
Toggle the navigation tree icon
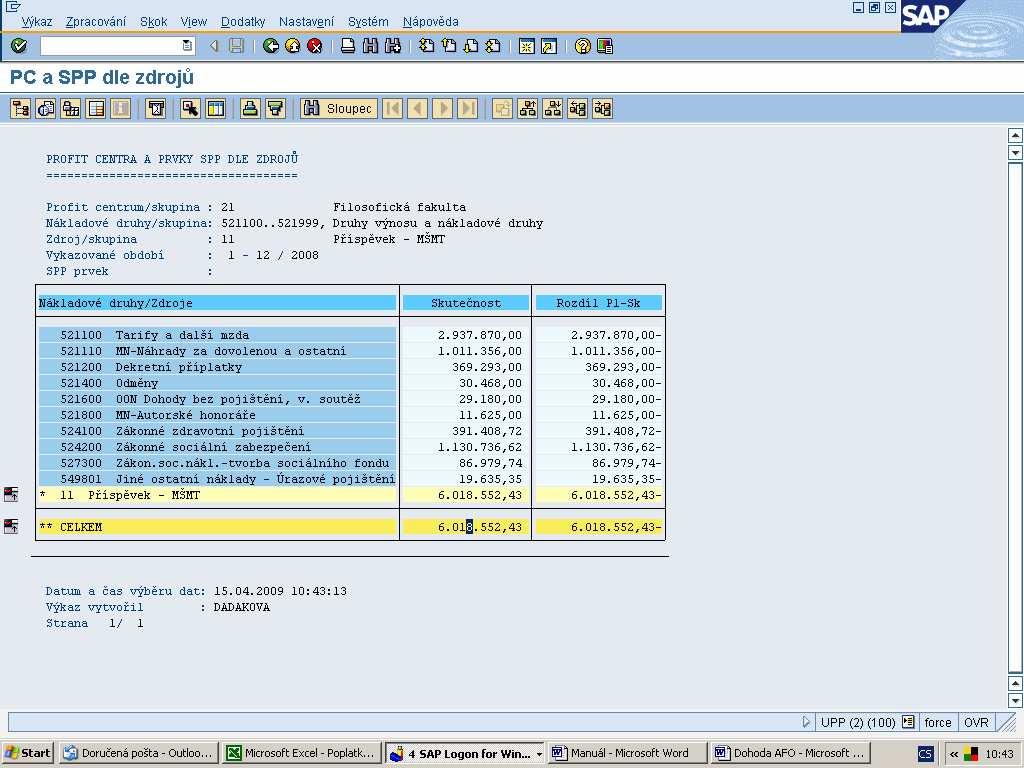pyautogui.click(x=20, y=108)
